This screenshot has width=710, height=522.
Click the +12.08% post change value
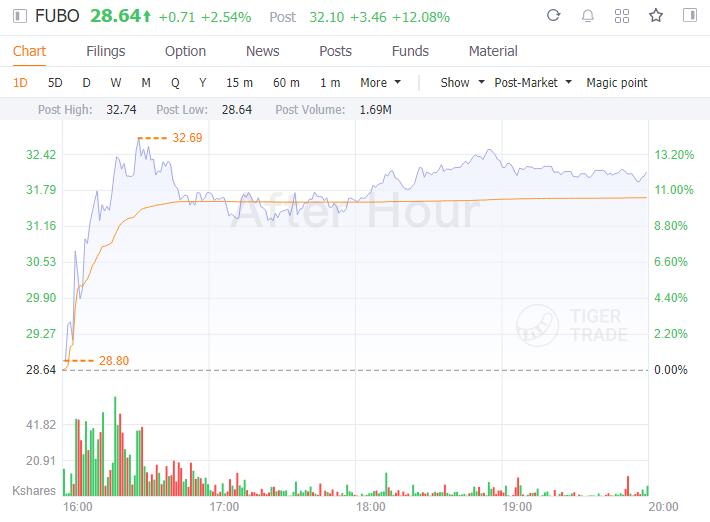coord(421,17)
